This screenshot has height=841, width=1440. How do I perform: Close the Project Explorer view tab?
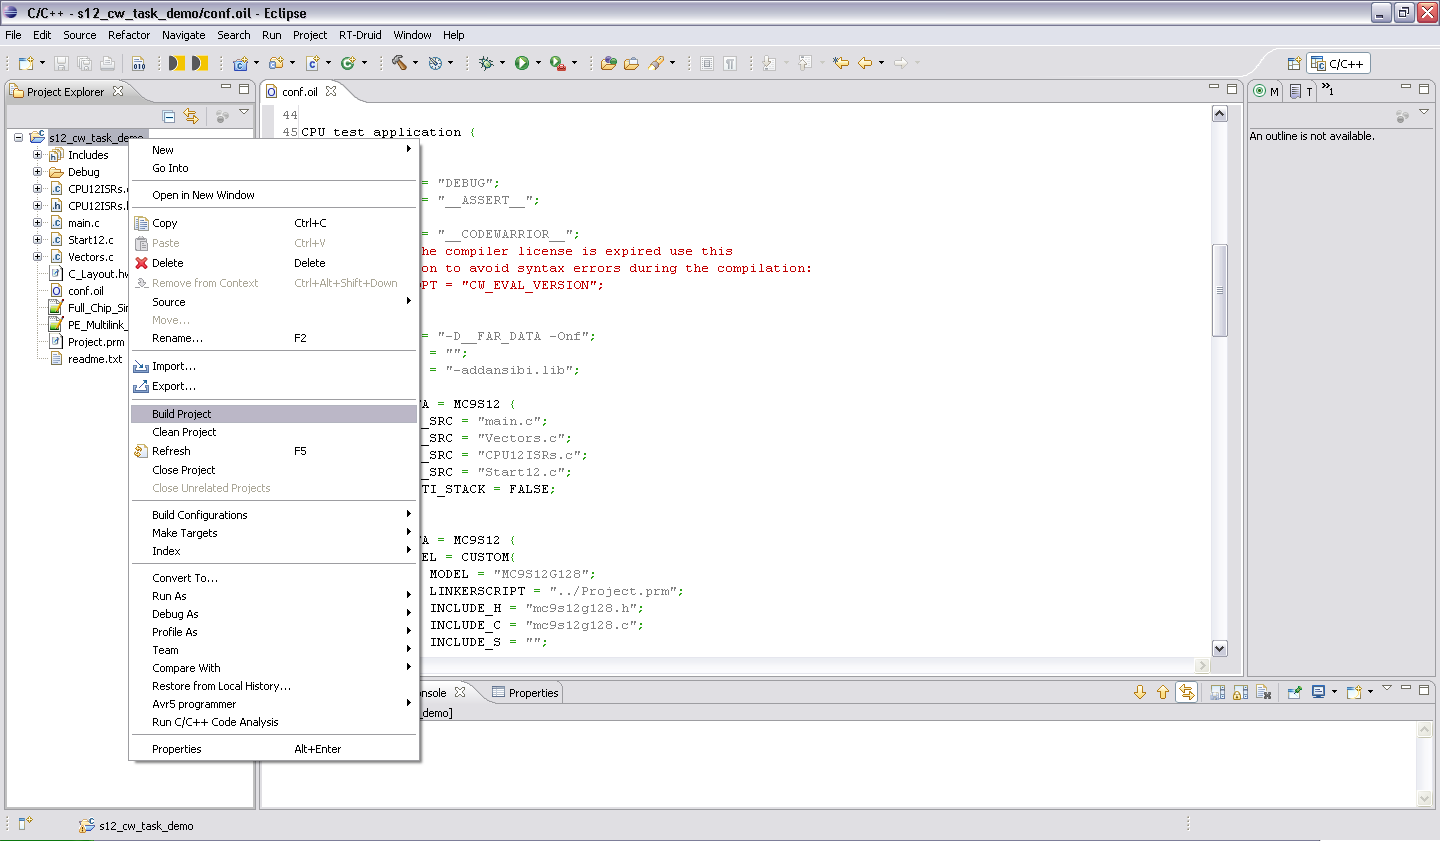(x=118, y=91)
